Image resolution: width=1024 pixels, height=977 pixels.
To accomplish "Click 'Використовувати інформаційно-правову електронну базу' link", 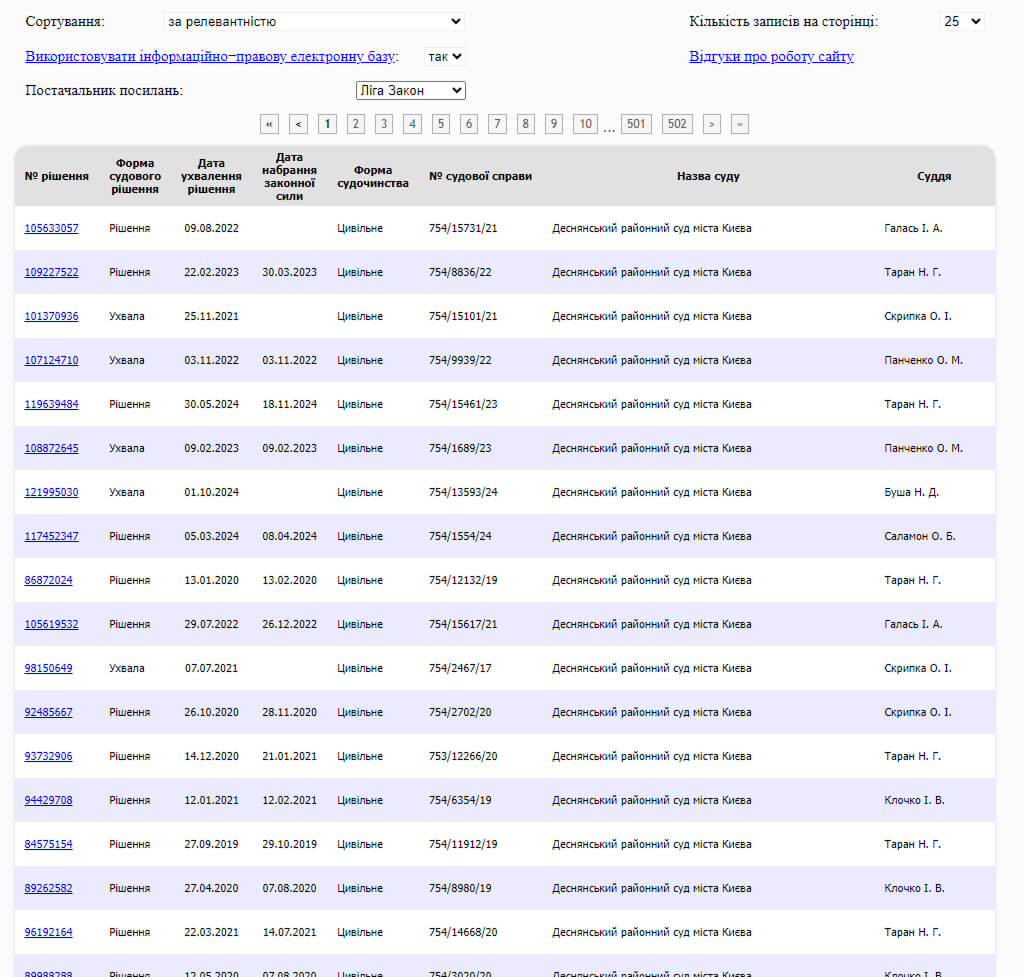I will pyautogui.click(x=211, y=57).
